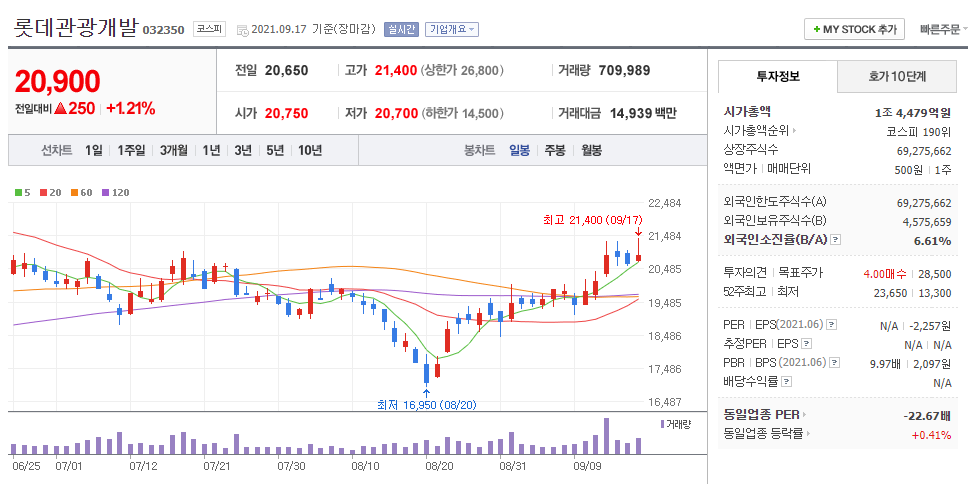Switch to the 일봉 candle chart
The width and height of the screenshot is (974, 484).
click(519, 150)
